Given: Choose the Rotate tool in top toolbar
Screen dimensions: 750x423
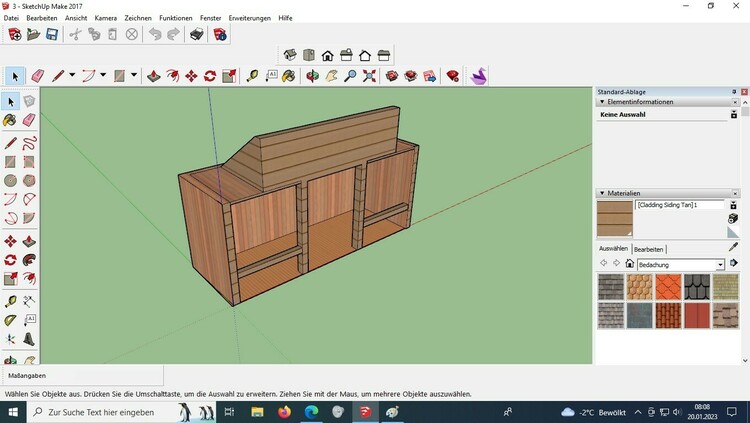Looking at the screenshot, I should click(210, 76).
